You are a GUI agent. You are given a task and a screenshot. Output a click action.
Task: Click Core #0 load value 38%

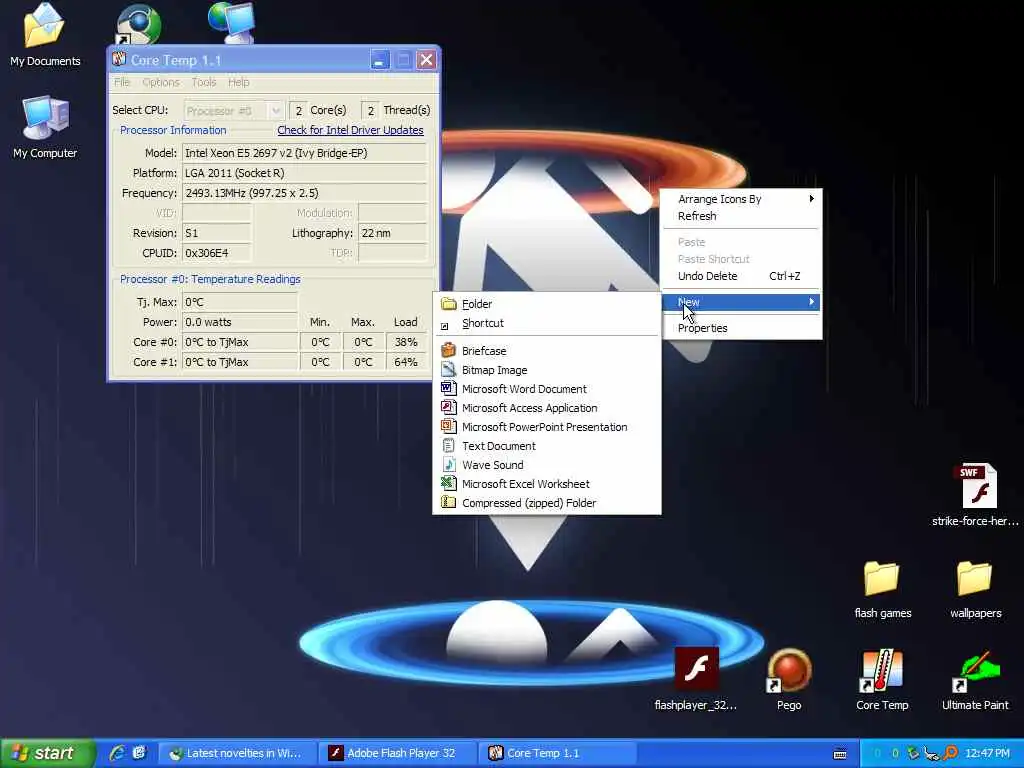pos(406,342)
